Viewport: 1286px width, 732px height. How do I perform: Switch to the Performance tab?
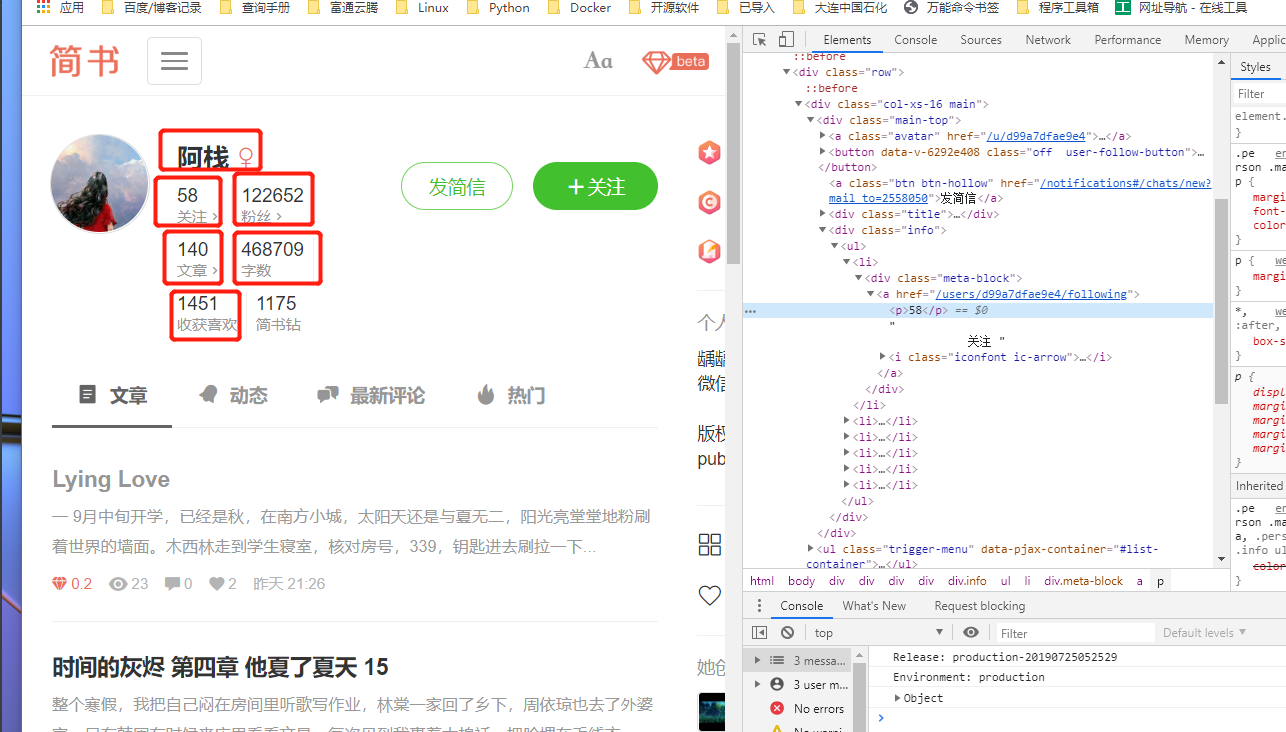1127,40
